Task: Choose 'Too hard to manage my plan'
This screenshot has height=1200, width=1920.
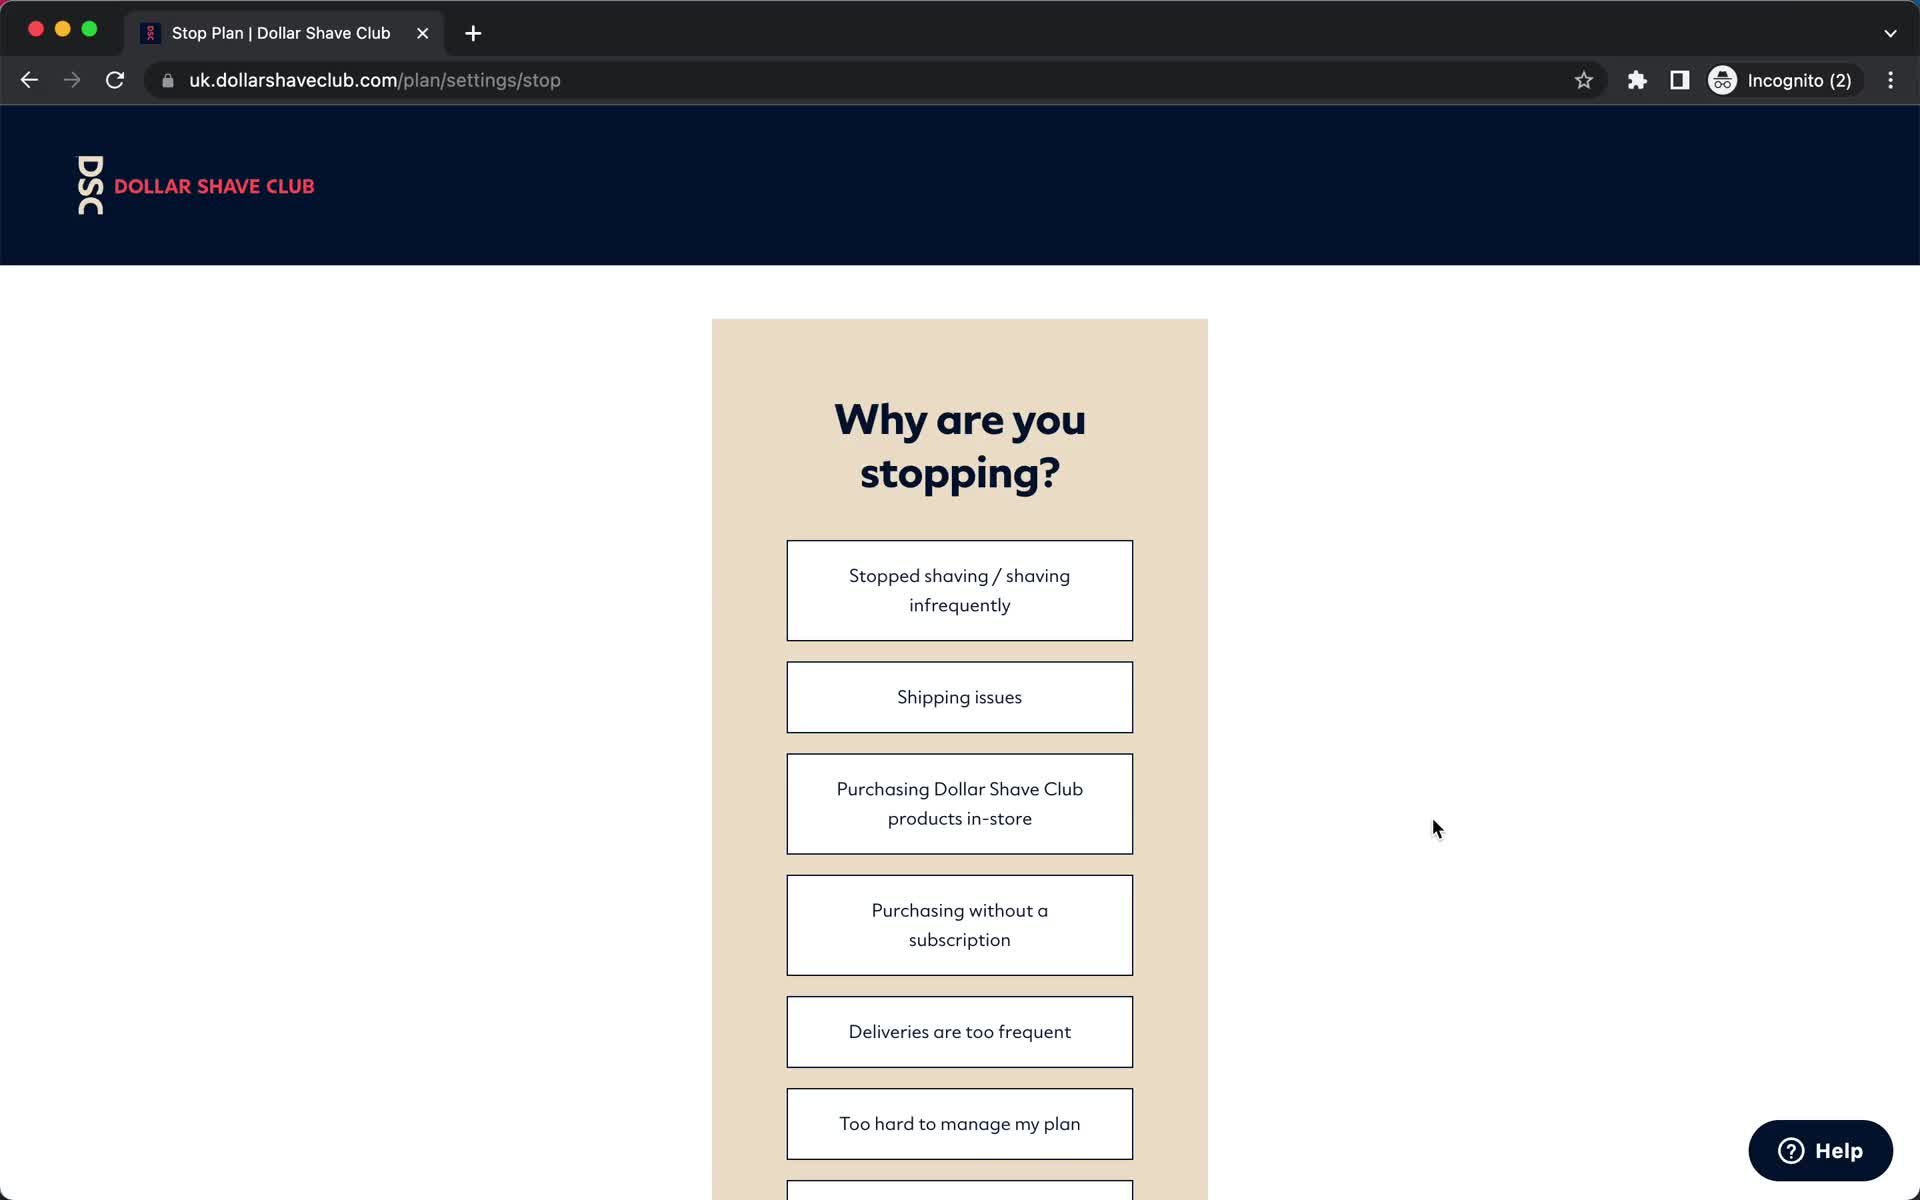Action: (959, 1124)
